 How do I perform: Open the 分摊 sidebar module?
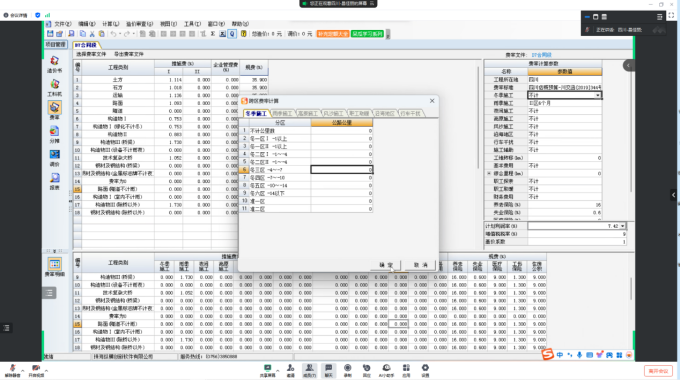tap(55, 134)
